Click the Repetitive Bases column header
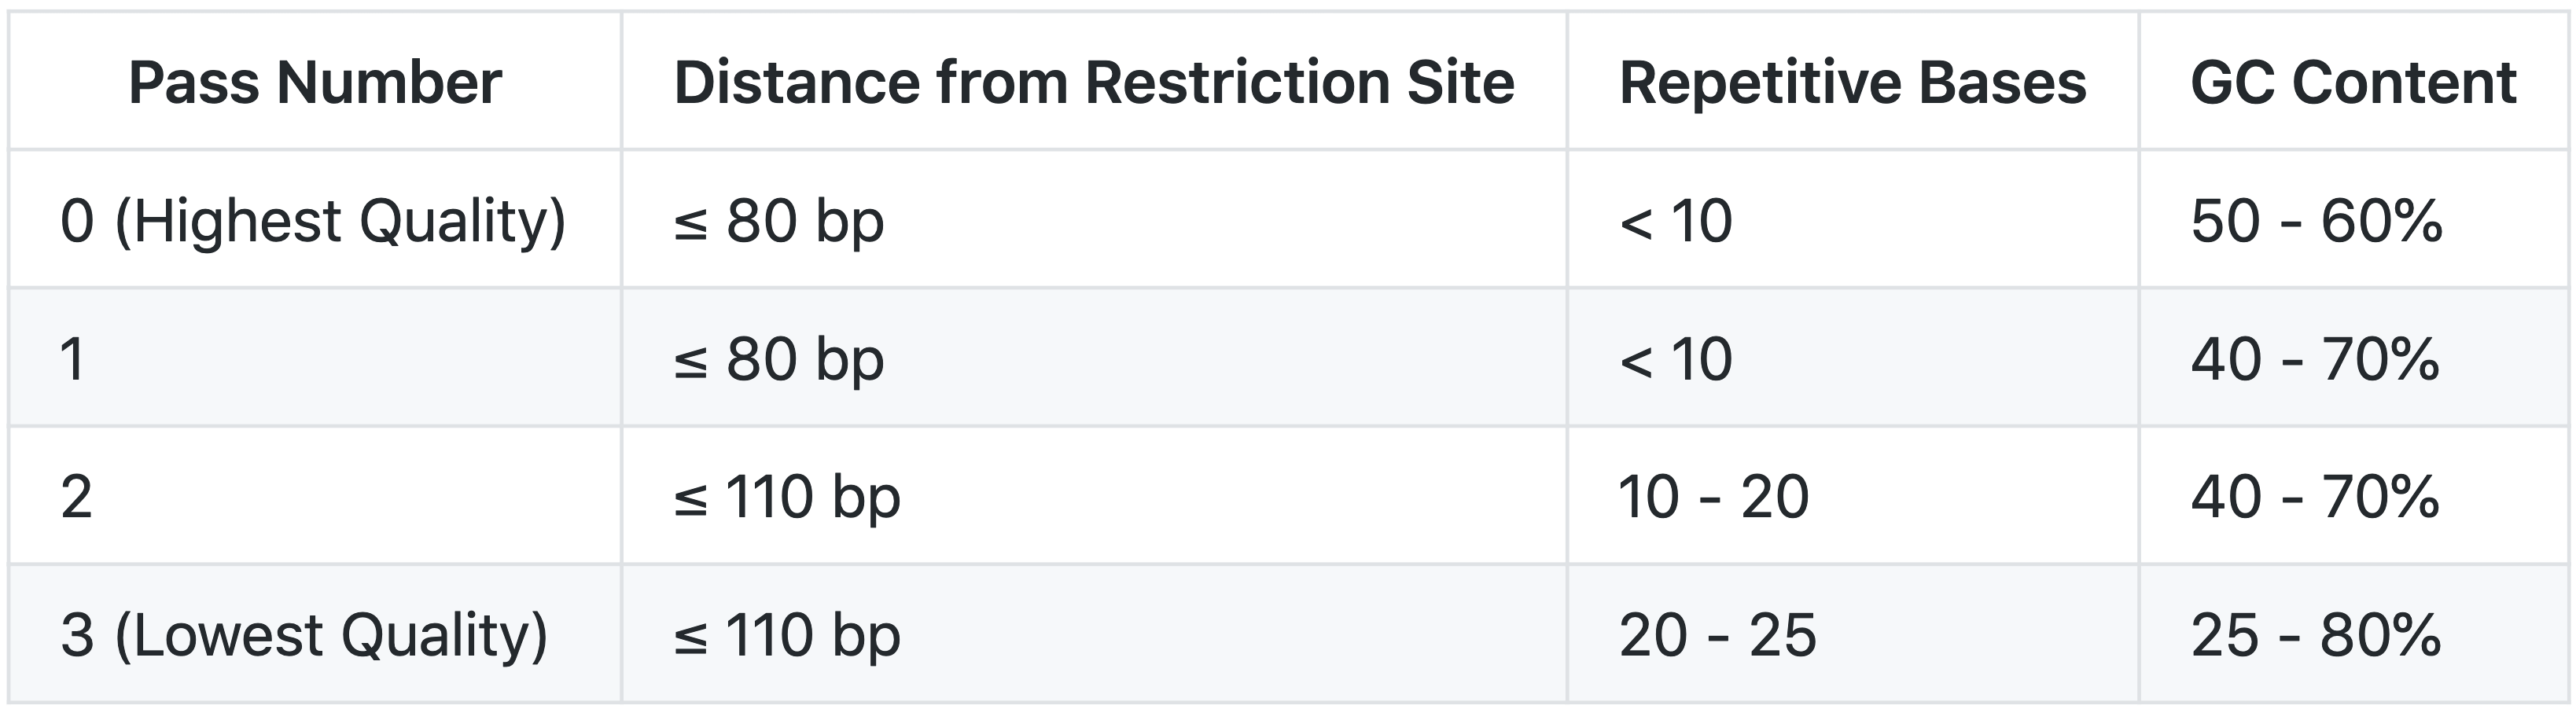The width and height of the screenshot is (2576, 709). coord(1853,82)
